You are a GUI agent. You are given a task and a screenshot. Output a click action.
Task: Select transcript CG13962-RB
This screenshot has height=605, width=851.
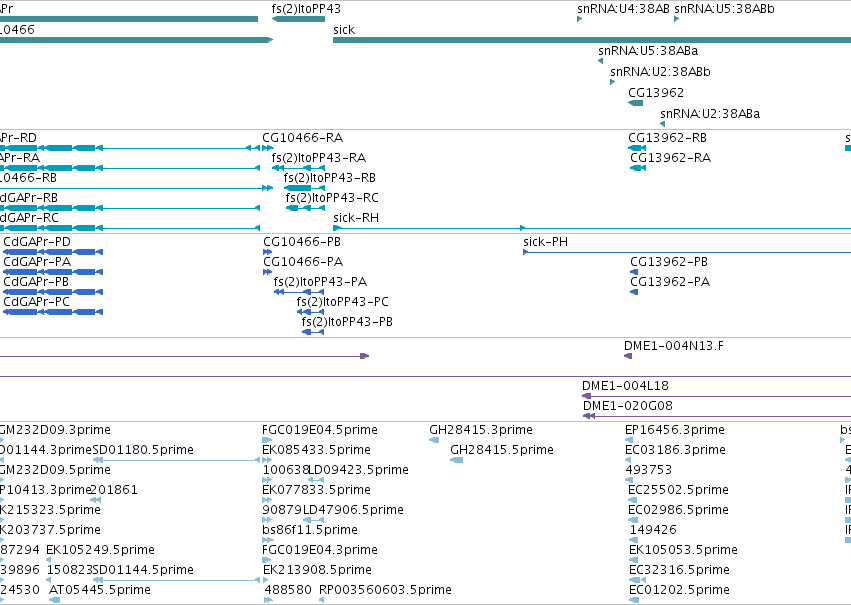[668, 138]
